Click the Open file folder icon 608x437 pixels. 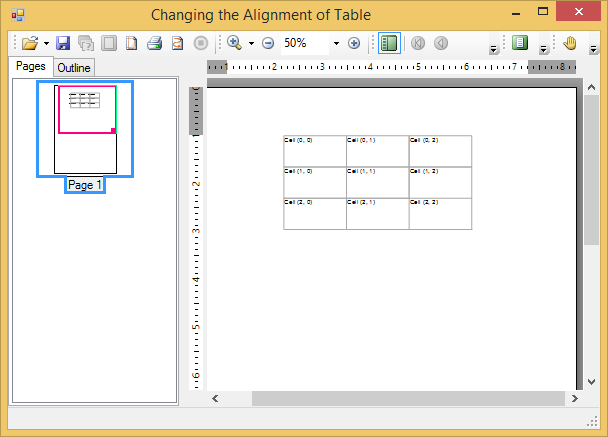coord(29,43)
